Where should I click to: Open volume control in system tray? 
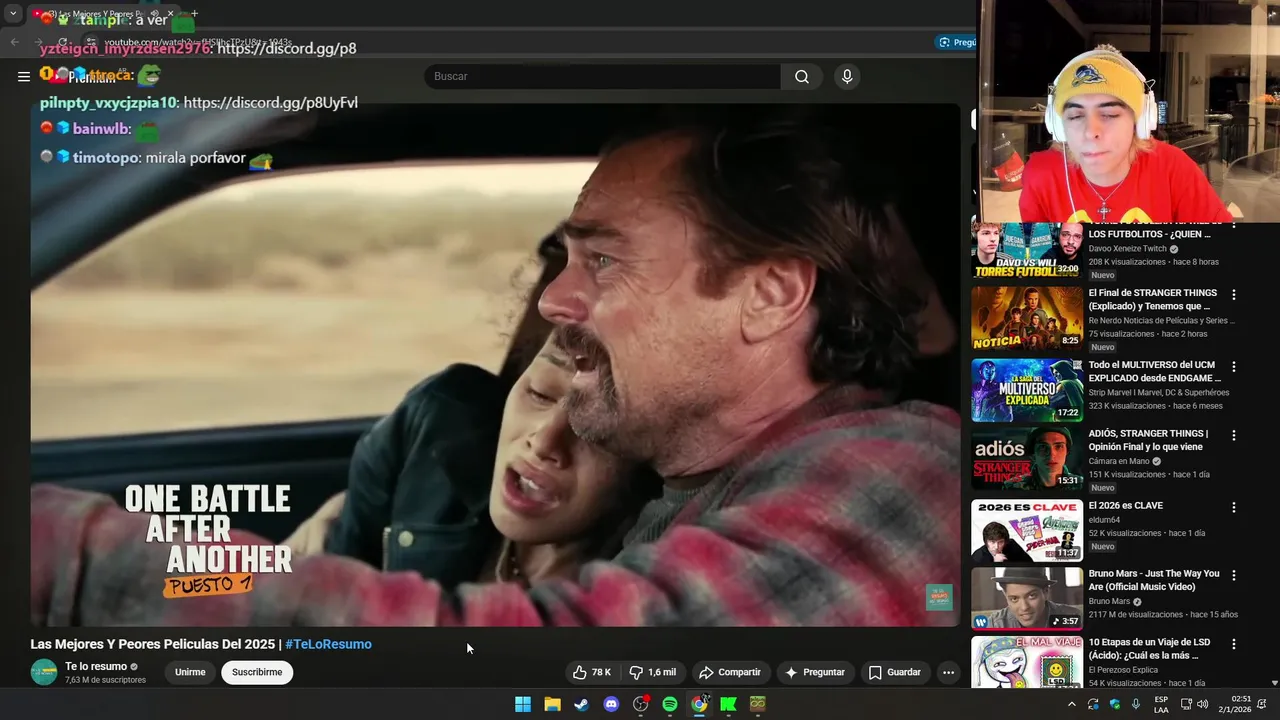(1202, 704)
